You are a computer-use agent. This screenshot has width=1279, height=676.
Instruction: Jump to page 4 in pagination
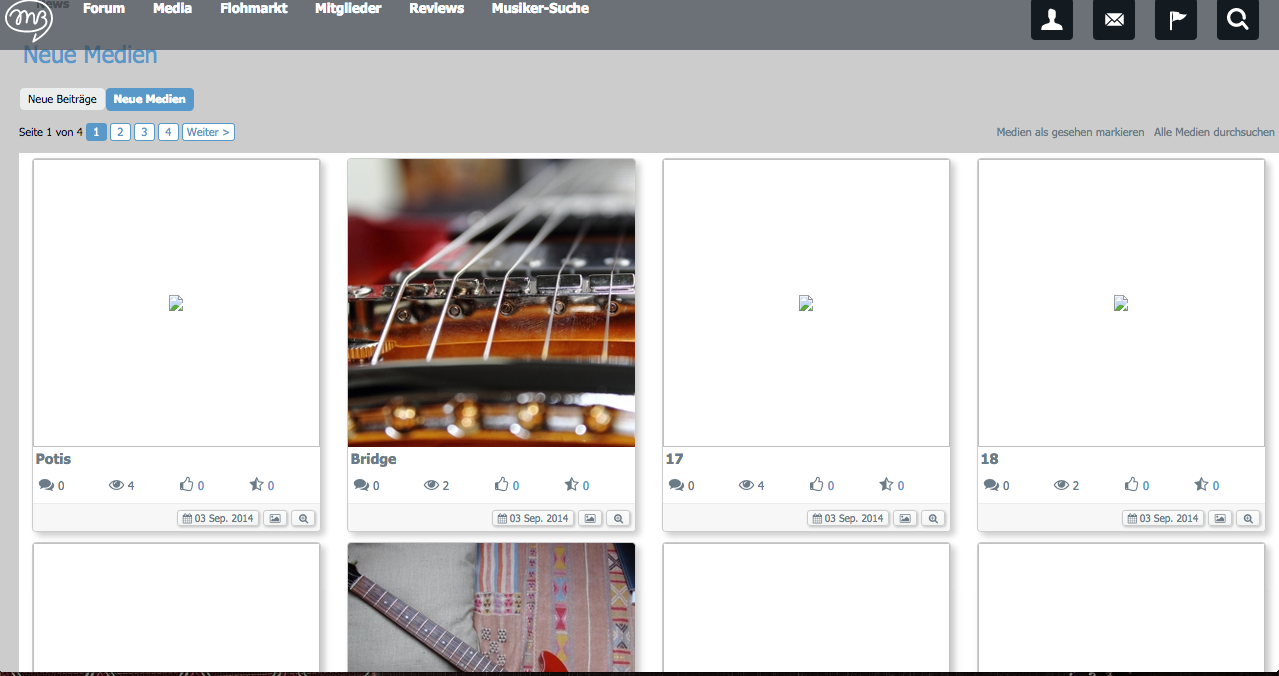pos(168,132)
